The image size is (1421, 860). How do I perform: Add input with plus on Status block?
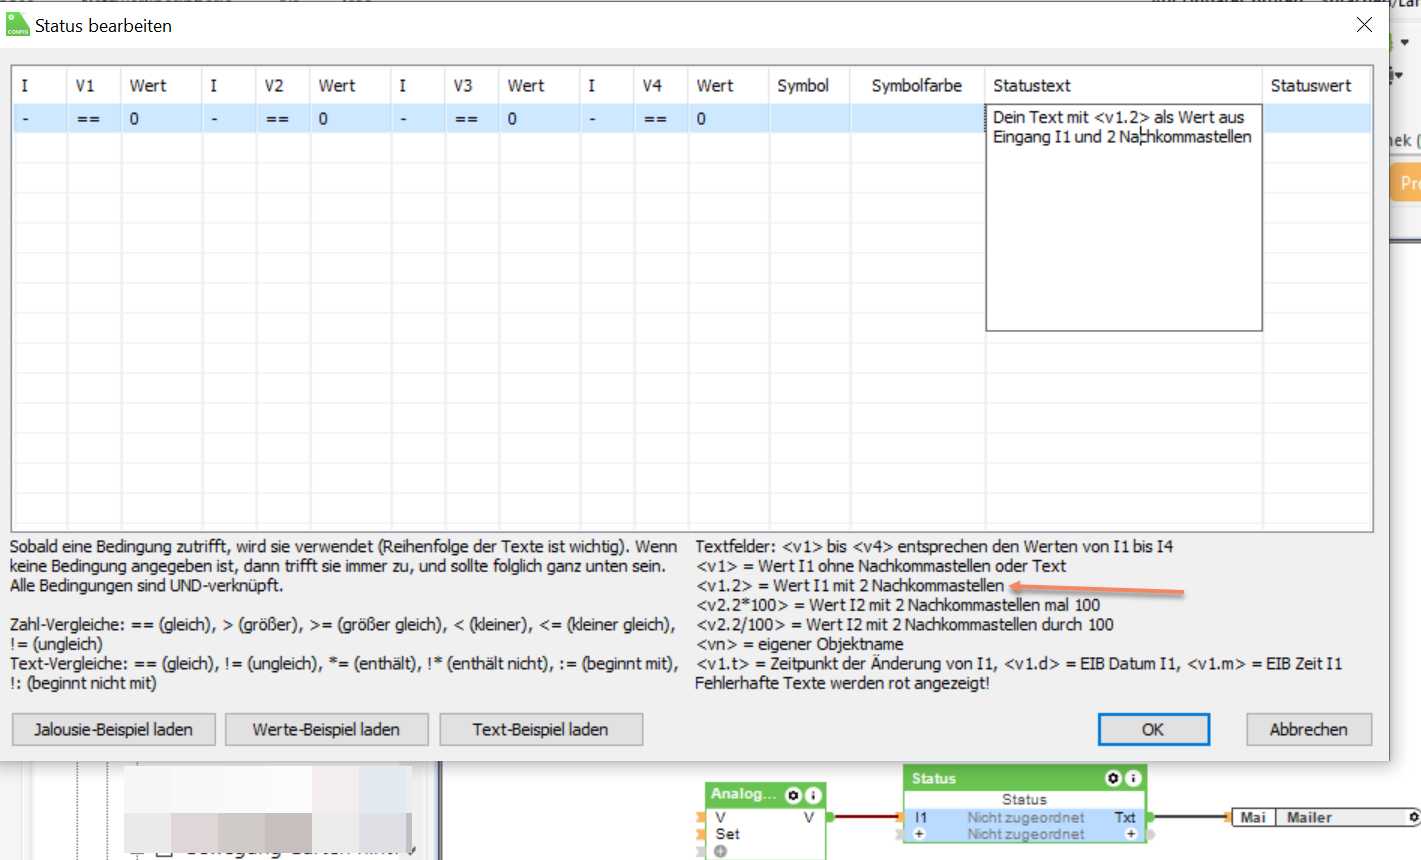pos(919,834)
